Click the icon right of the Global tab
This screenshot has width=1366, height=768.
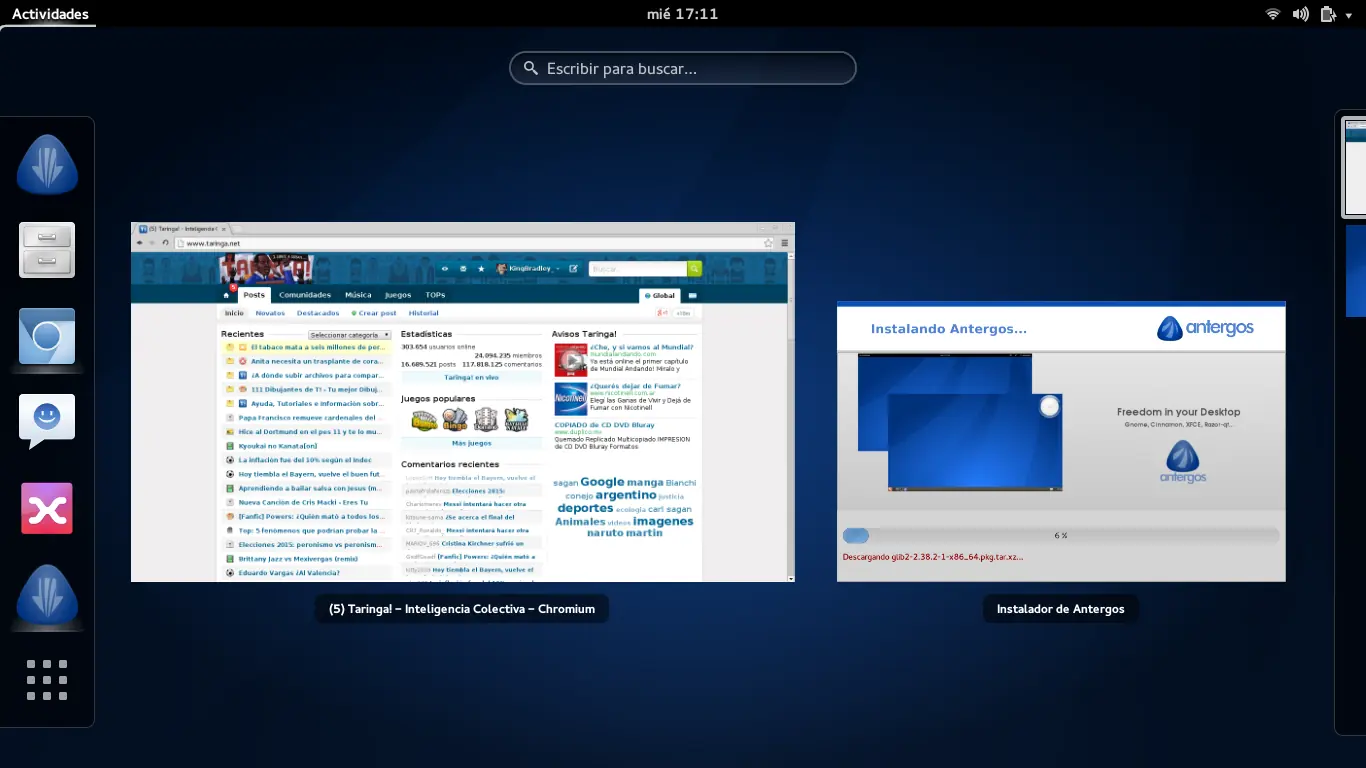coord(693,296)
